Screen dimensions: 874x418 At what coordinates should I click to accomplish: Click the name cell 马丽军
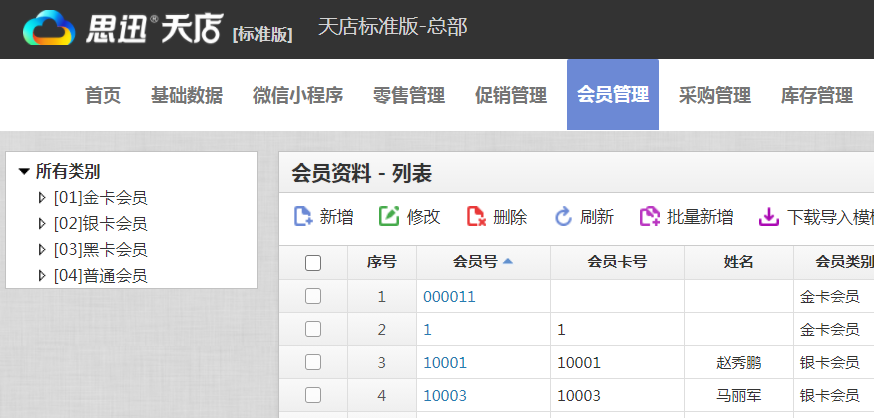click(x=739, y=396)
